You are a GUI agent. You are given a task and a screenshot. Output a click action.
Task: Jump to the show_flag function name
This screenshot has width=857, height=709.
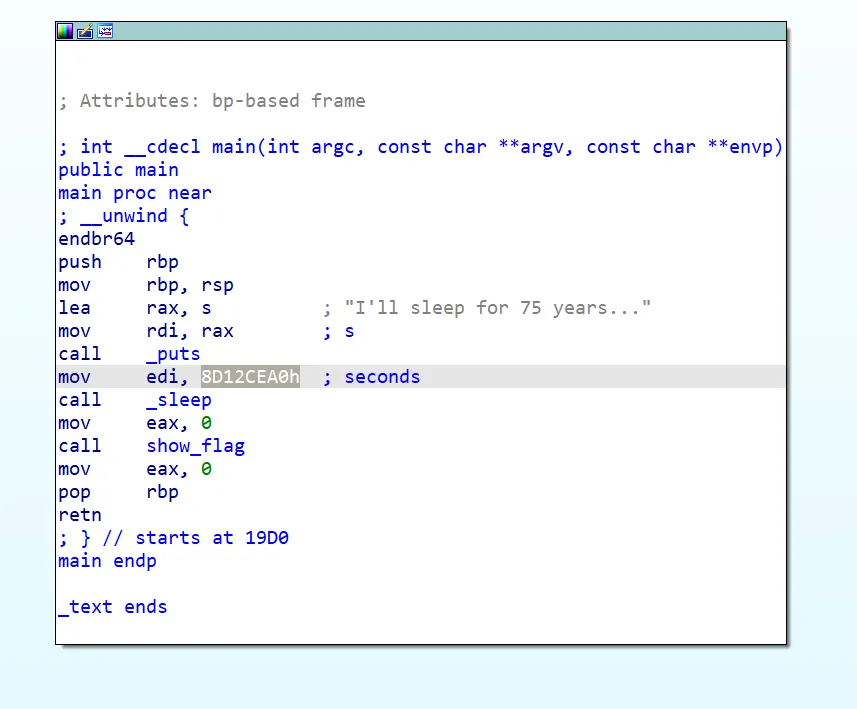pos(195,446)
